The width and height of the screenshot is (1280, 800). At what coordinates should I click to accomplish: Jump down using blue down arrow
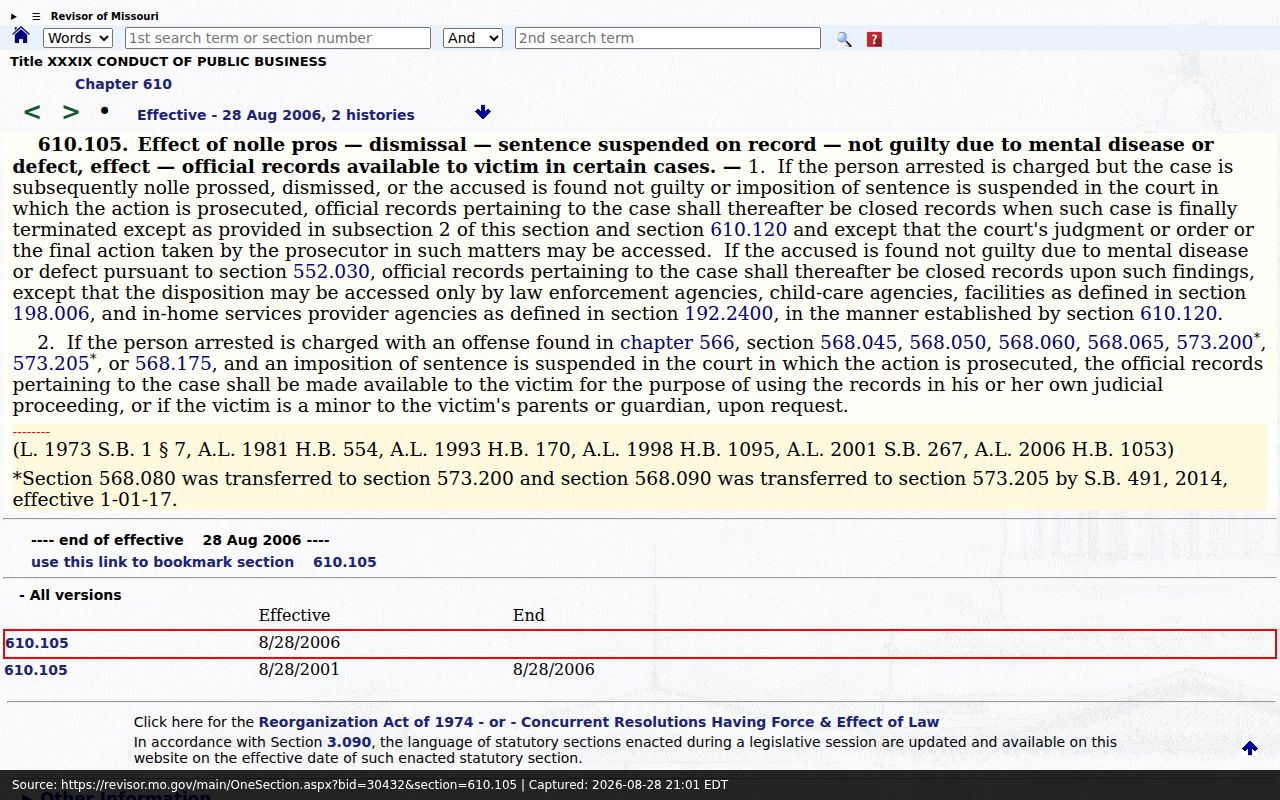483,112
